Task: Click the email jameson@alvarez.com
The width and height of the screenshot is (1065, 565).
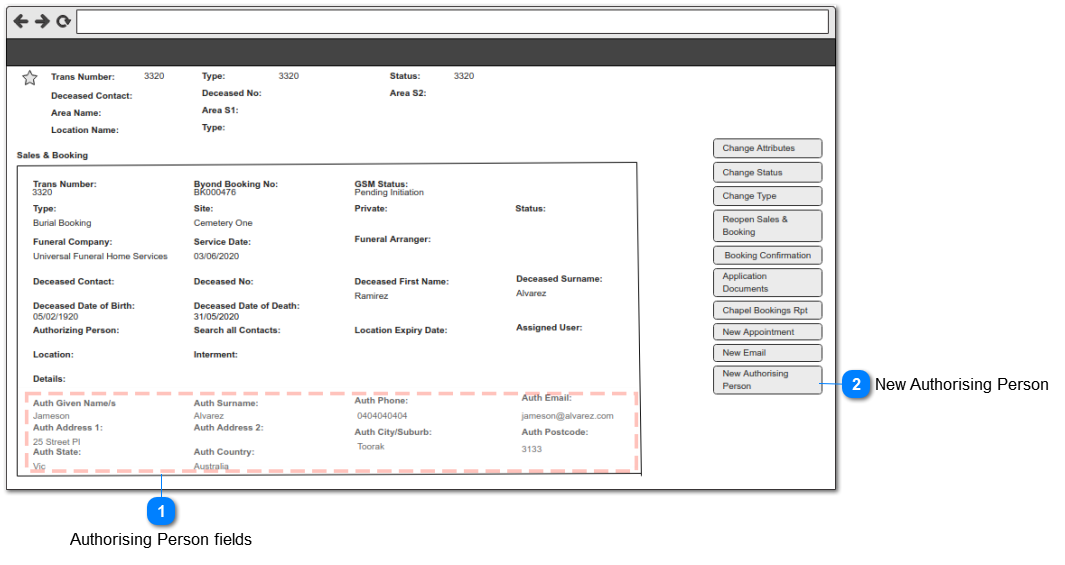Action: (x=567, y=416)
